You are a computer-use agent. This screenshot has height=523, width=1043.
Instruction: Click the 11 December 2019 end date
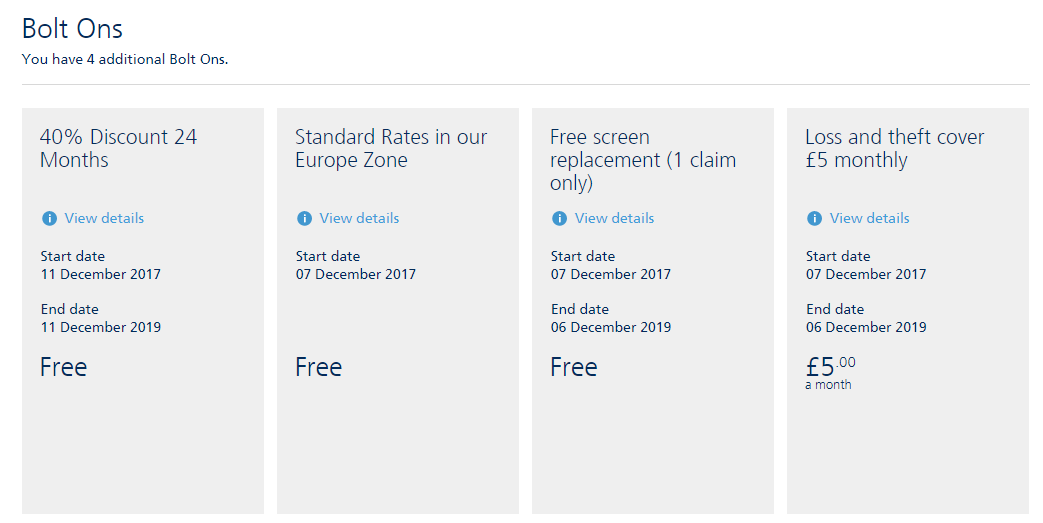click(100, 327)
